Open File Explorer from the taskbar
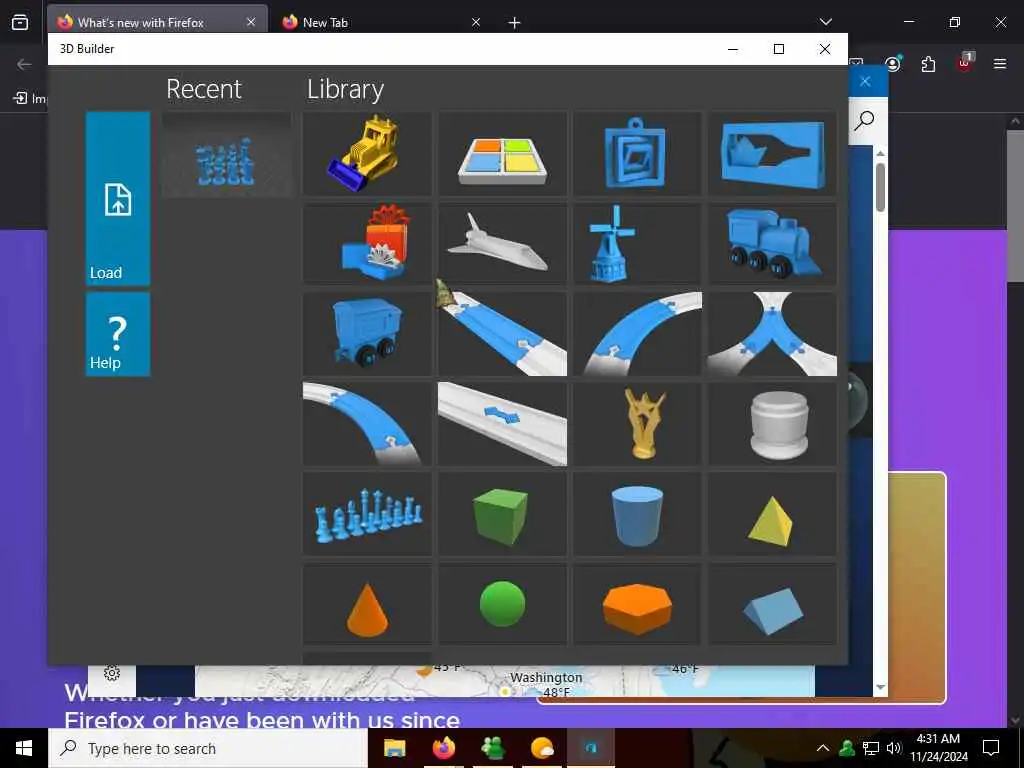1024x768 pixels. coord(394,748)
